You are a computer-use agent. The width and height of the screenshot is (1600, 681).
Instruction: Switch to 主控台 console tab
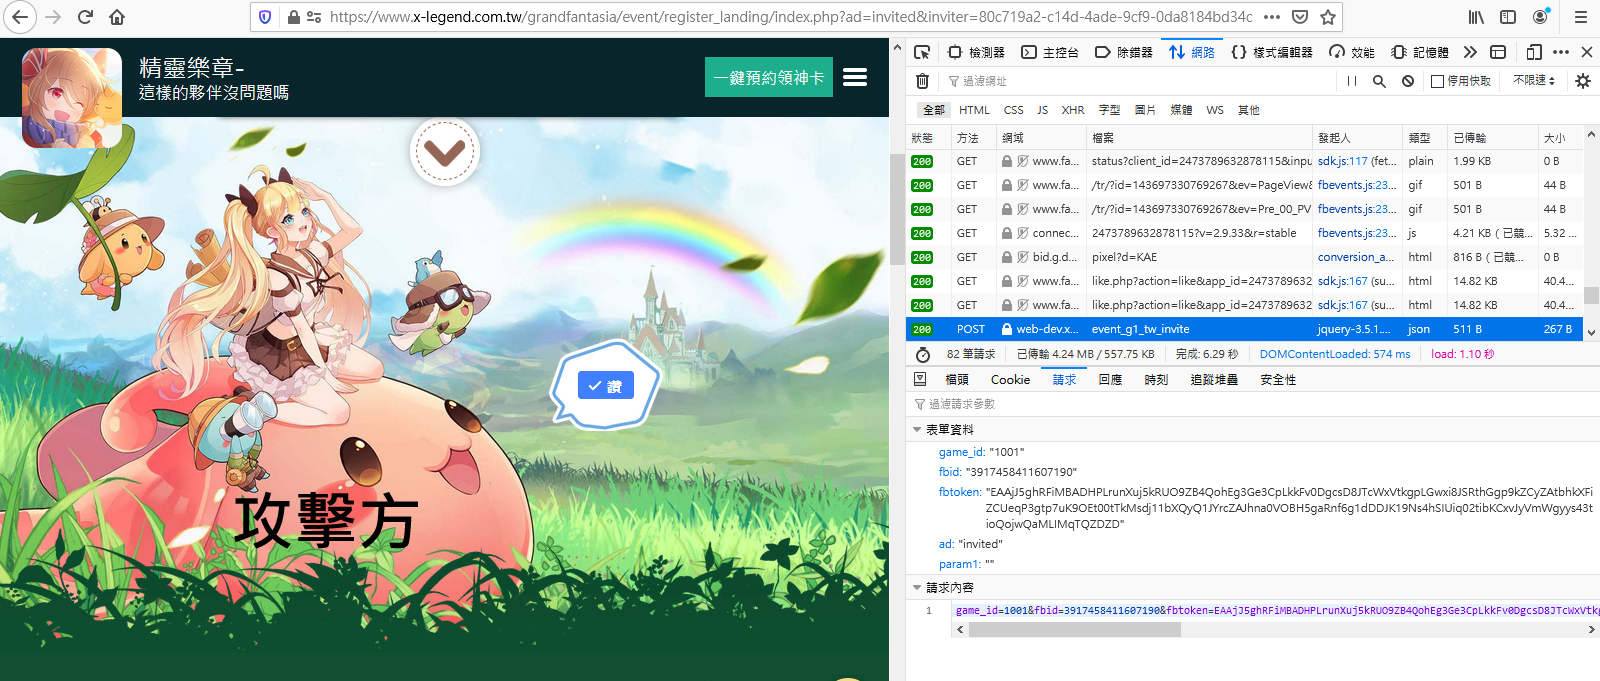coord(1050,52)
